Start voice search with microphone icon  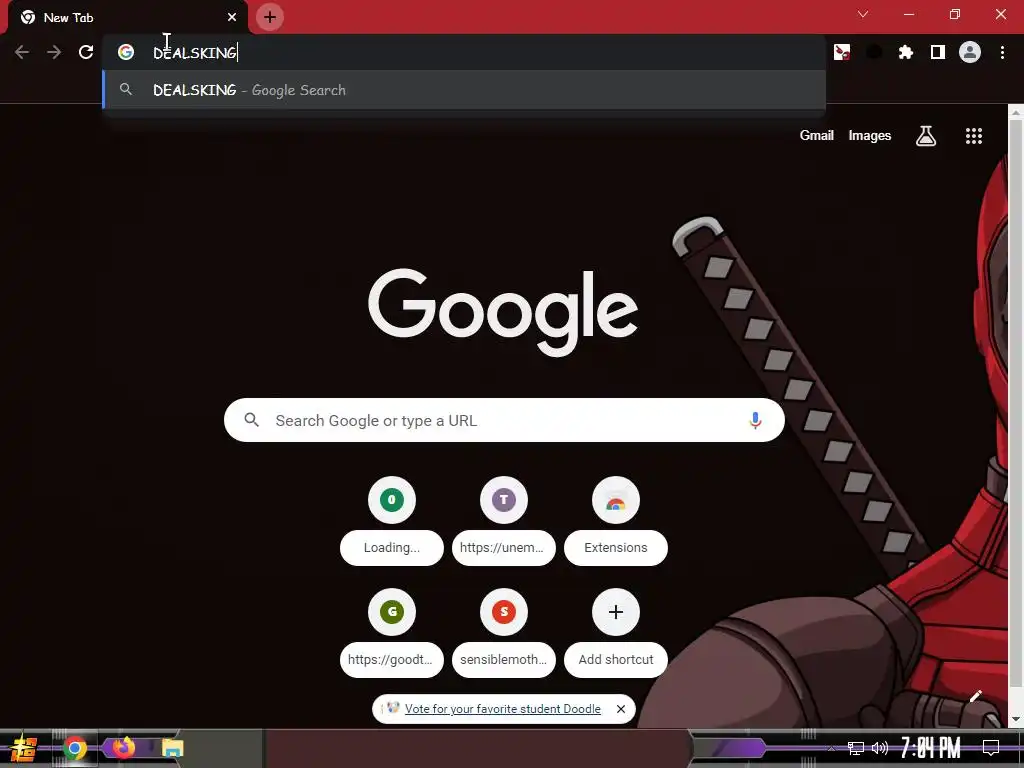tap(755, 420)
